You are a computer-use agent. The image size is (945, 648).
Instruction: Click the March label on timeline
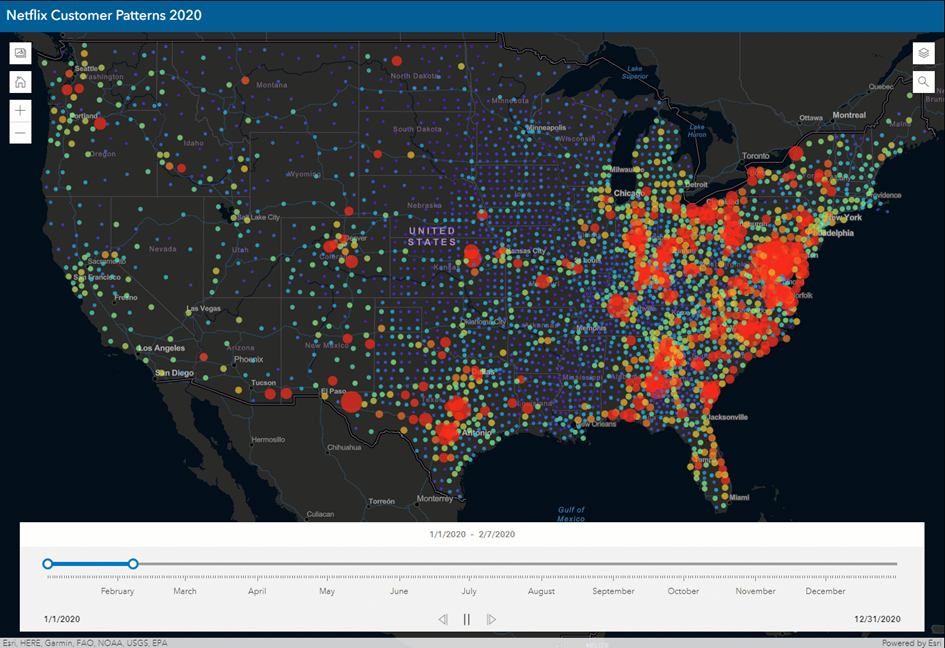click(x=185, y=591)
